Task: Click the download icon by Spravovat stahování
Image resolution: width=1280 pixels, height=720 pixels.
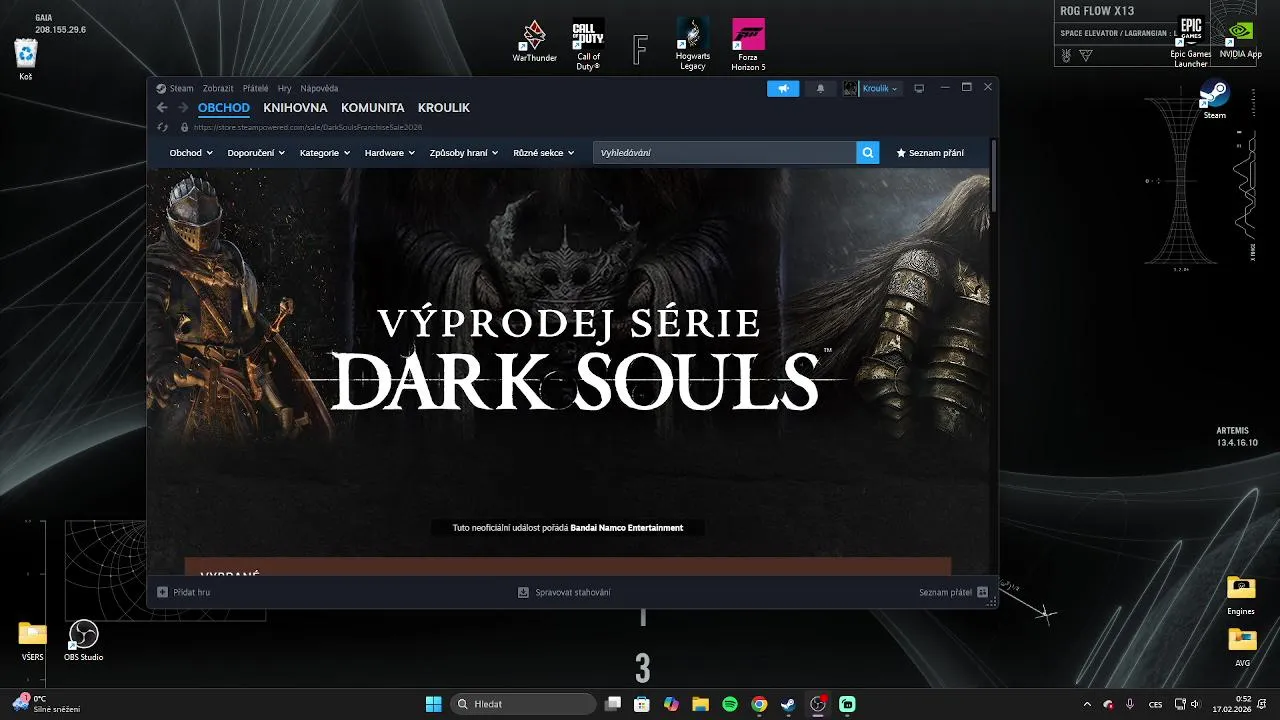Action: (523, 592)
